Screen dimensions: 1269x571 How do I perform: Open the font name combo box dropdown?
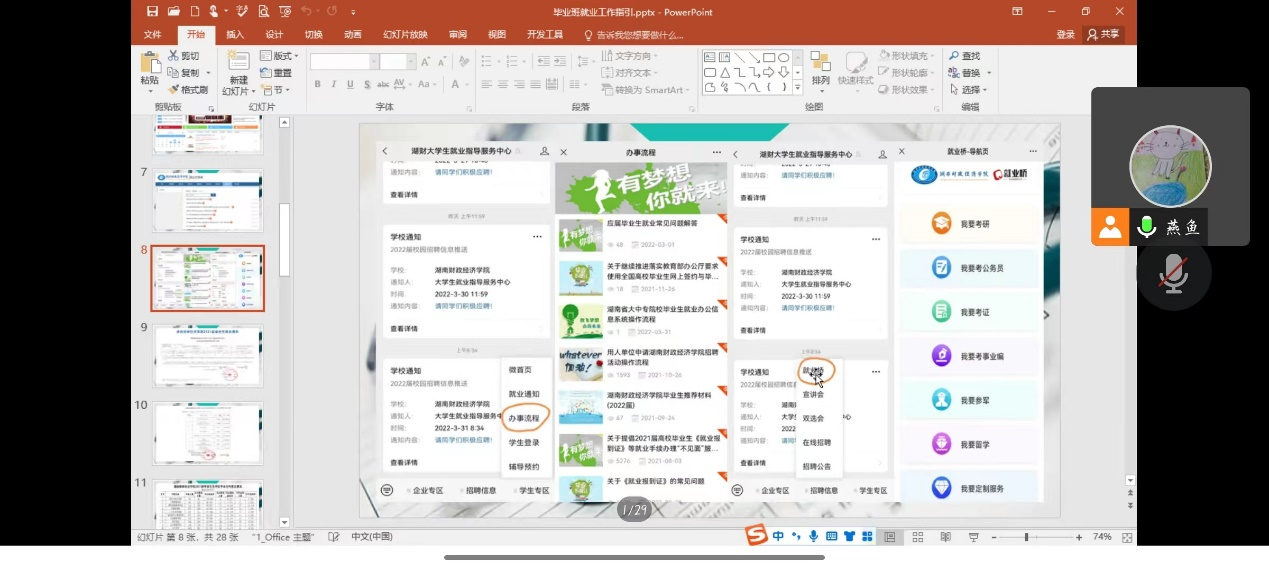(374, 62)
